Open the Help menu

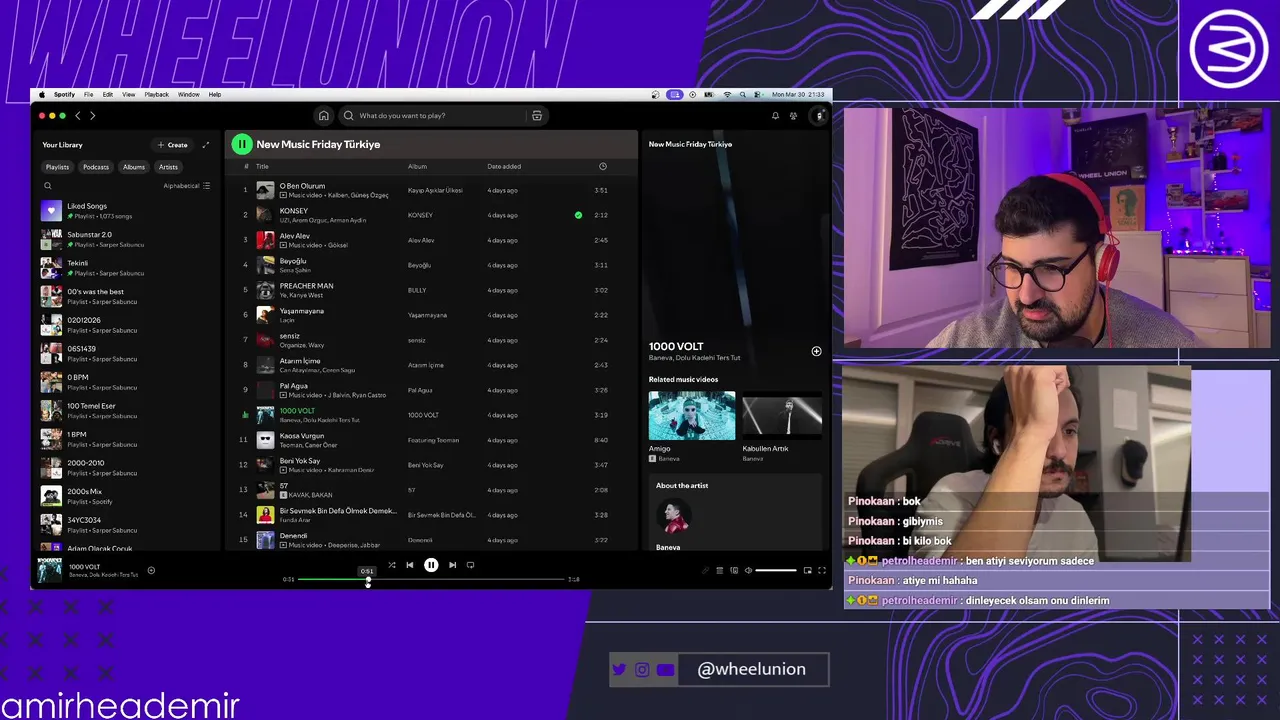click(x=215, y=94)
